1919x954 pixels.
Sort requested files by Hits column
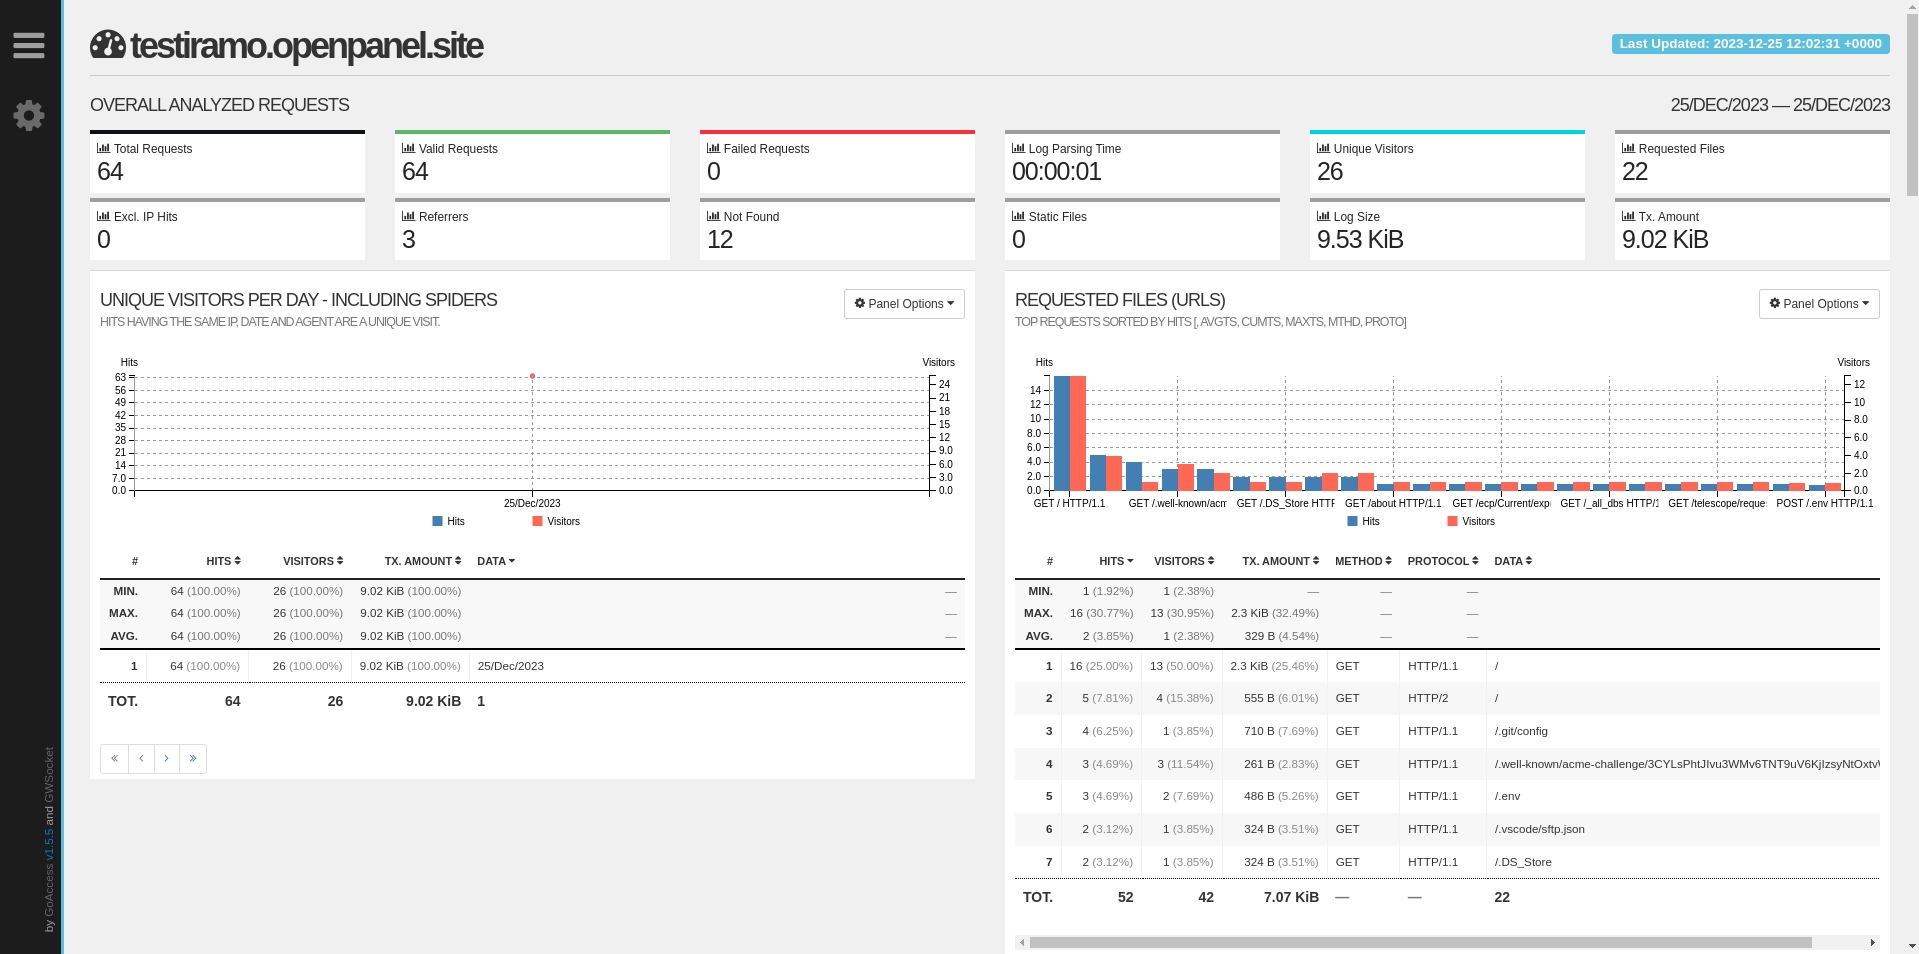1116,561
